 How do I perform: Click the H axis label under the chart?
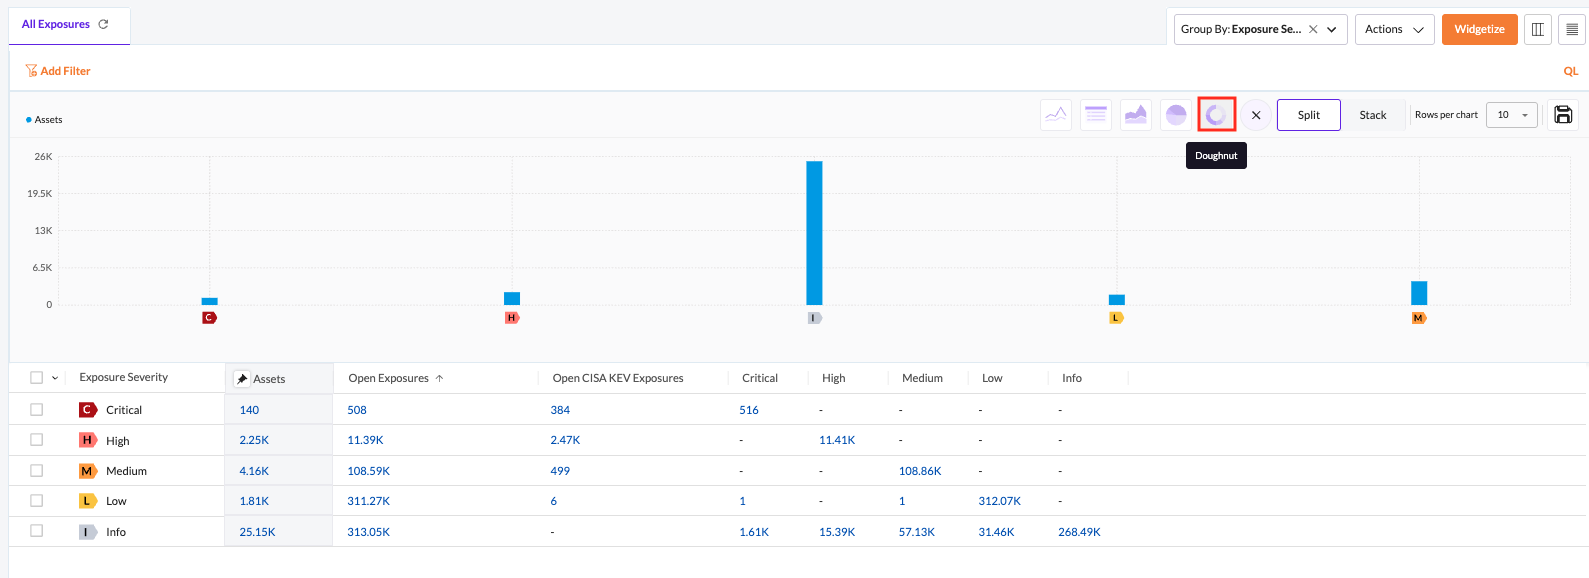512,318
